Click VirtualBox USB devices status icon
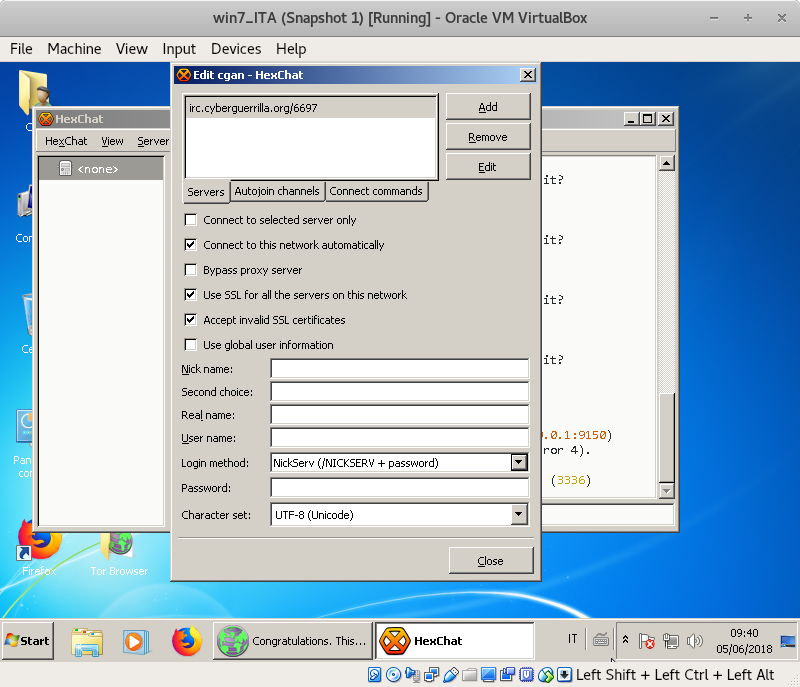The height and width of the screenshot is (687, 800). coord(451,675)
